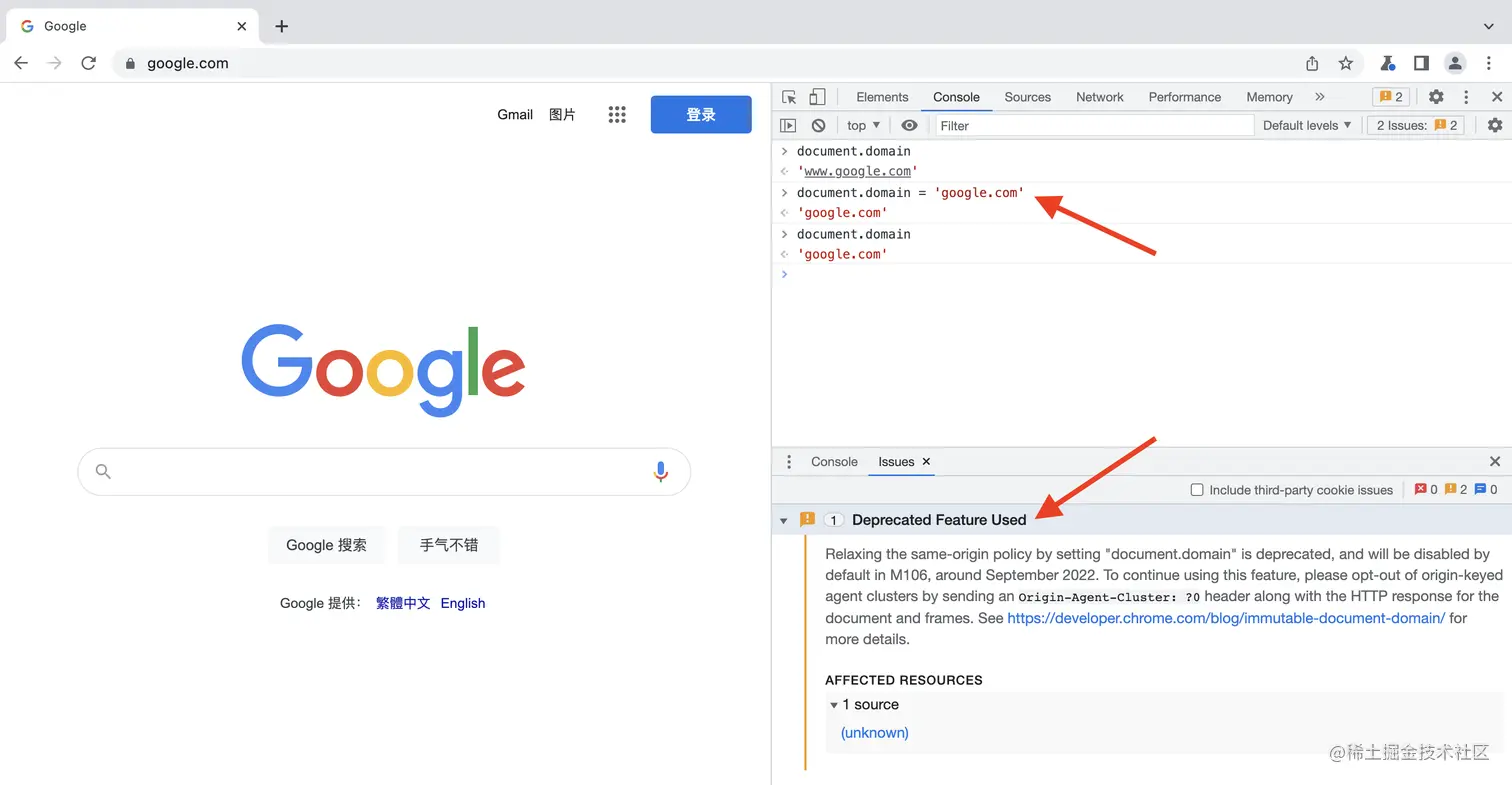The image size is (1512, 785).
Task: Click the 2 Issues button in console toolbar
Action: coord(1416,125)
